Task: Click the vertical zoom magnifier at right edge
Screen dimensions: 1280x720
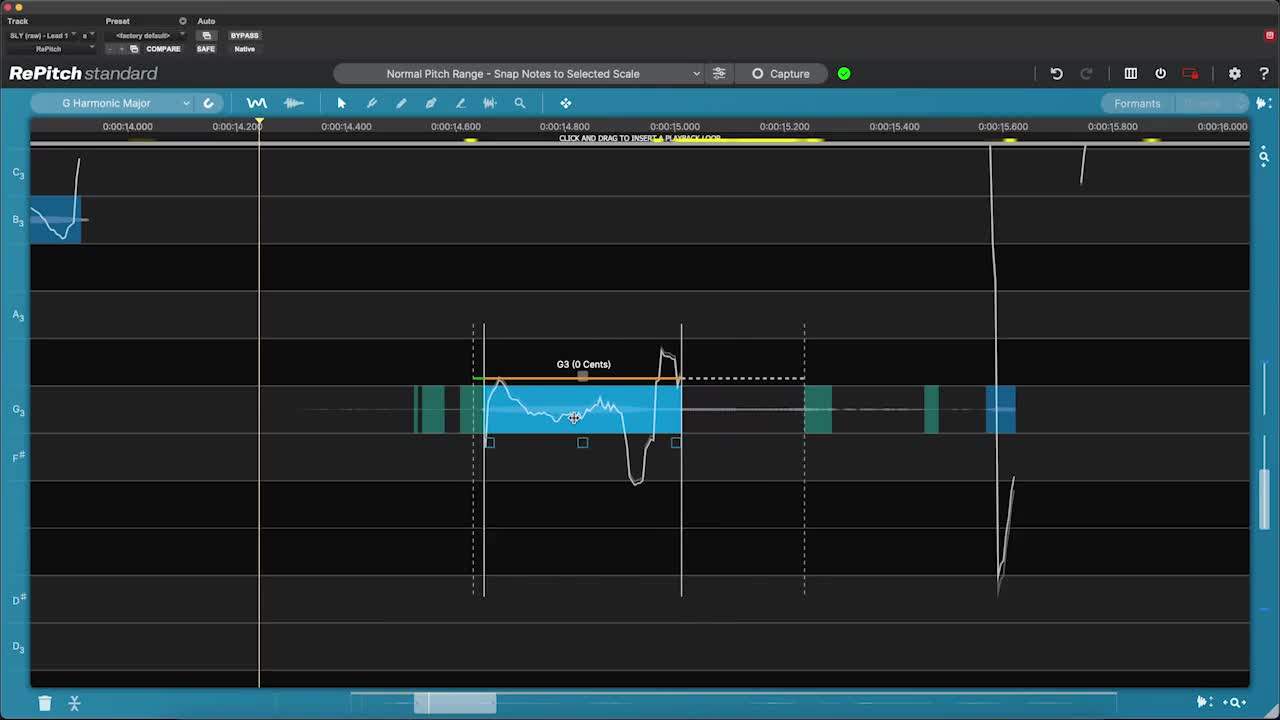Action: click(x=1264, y=156)
